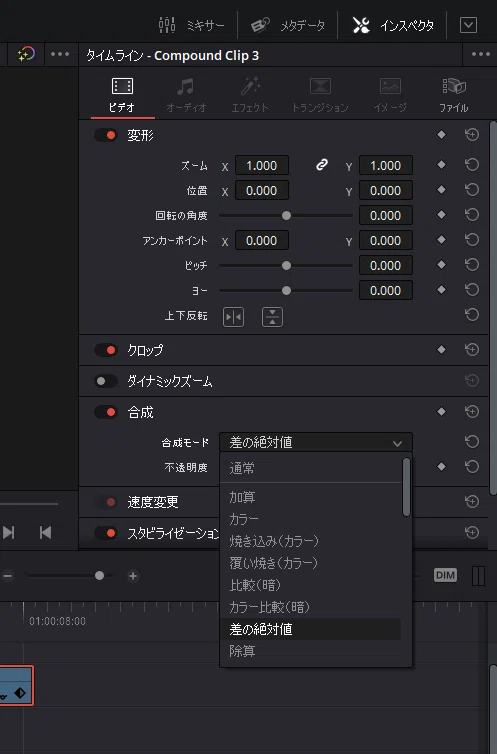Open the ミキサー (Mixer) panel

pyautogui.click(x=191, y=25)
